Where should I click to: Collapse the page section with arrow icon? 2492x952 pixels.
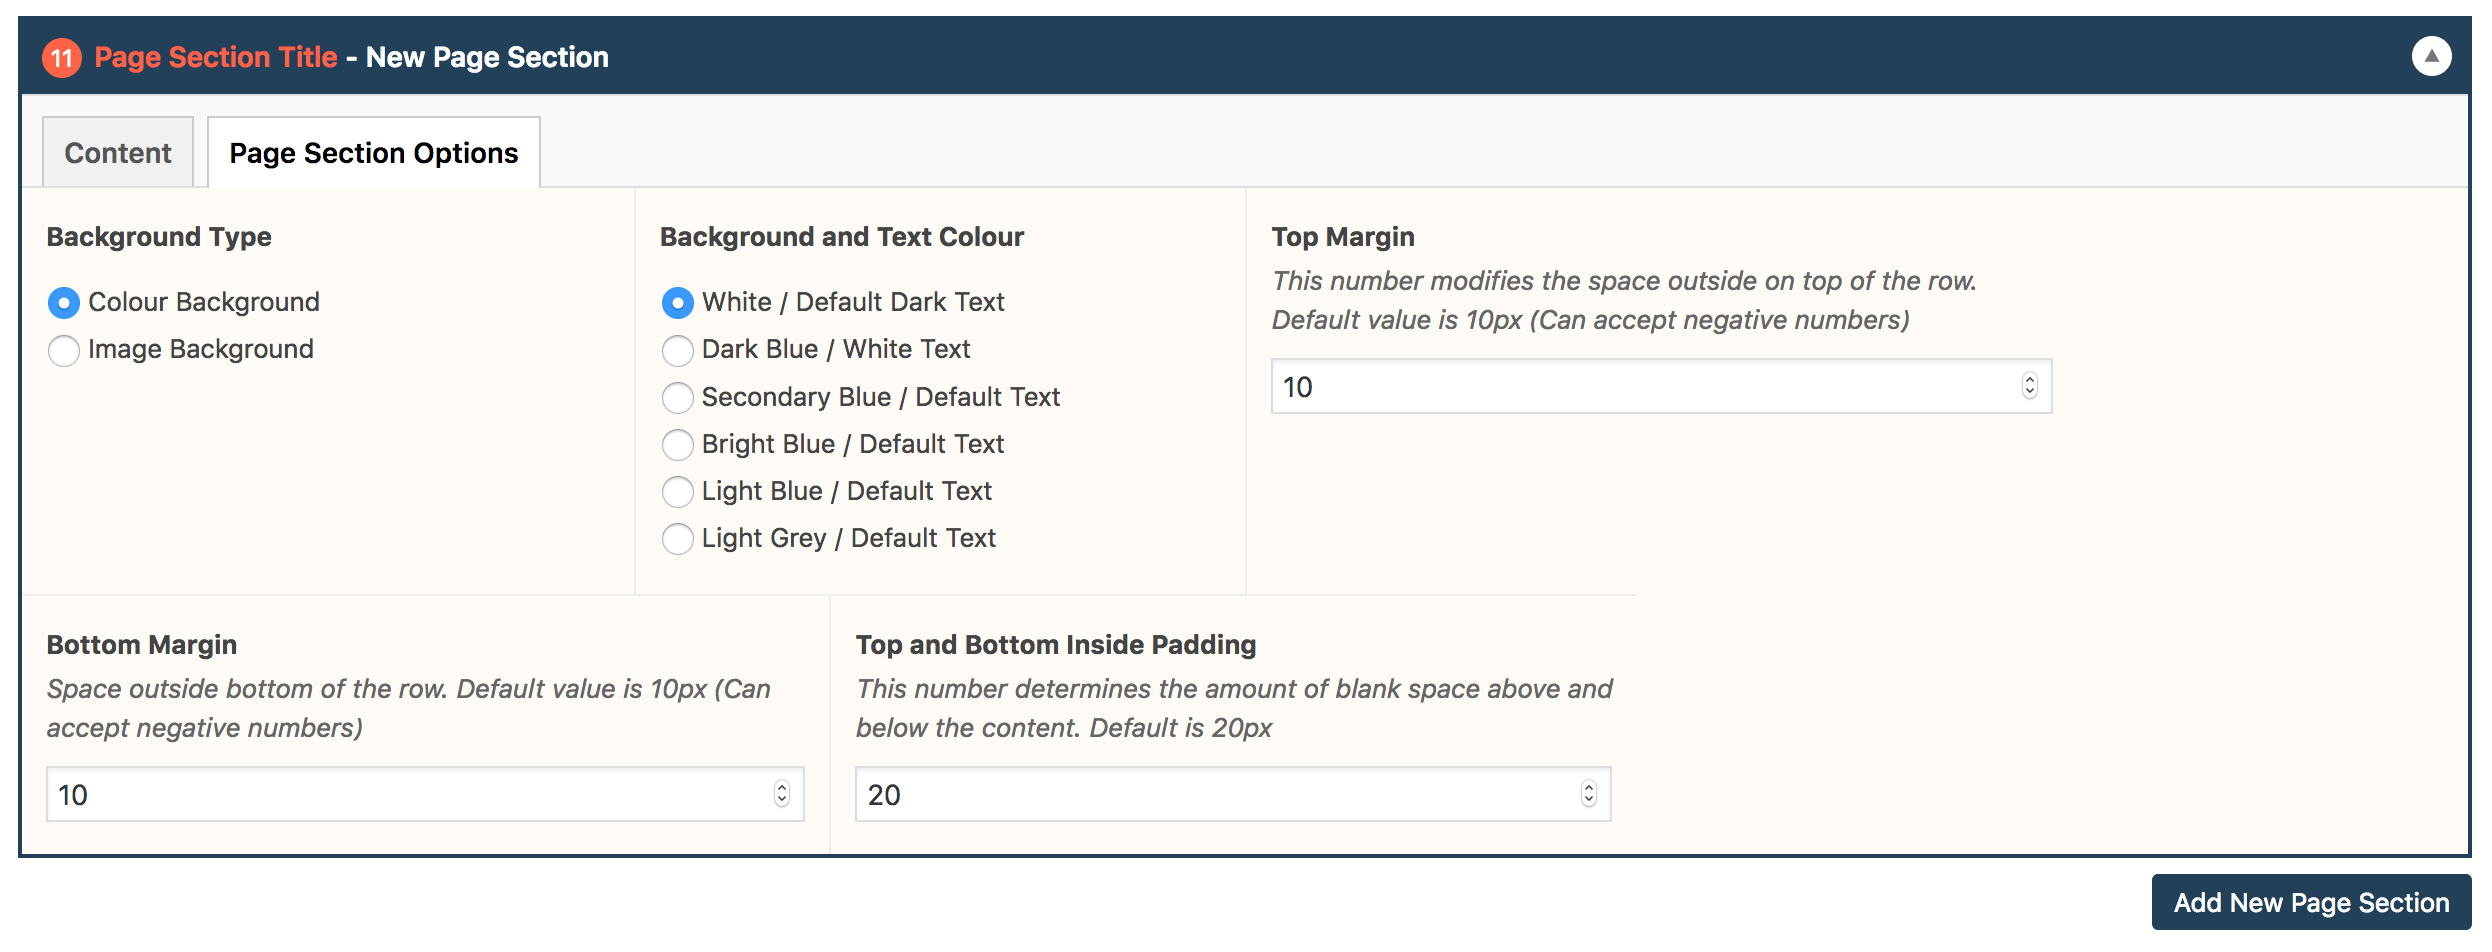[2431, 56]
